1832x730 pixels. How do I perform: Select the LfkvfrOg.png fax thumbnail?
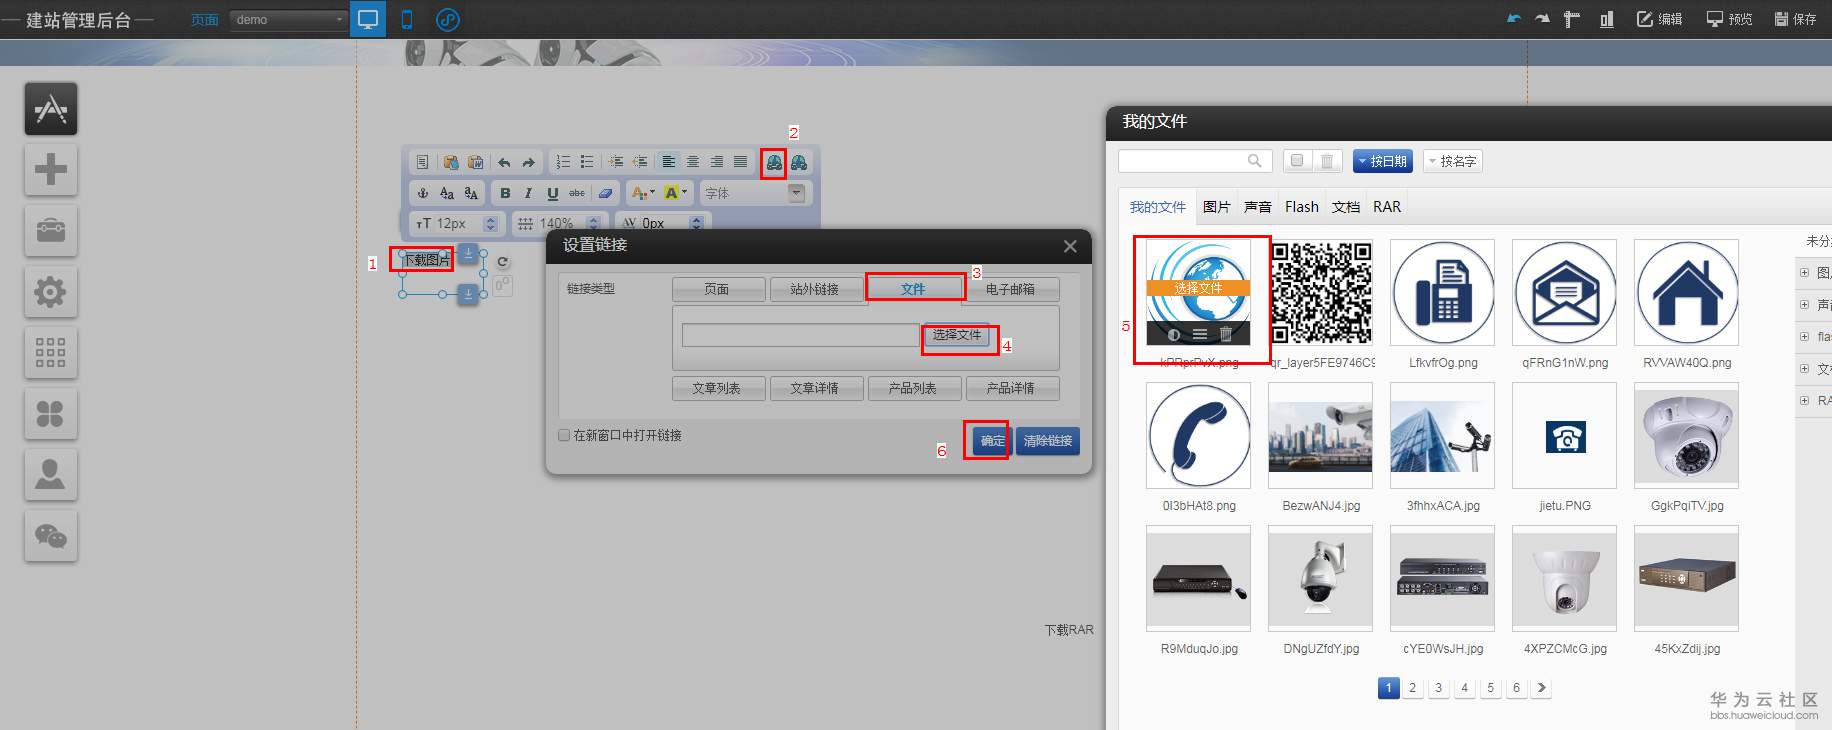click(x=1443, y=292)
